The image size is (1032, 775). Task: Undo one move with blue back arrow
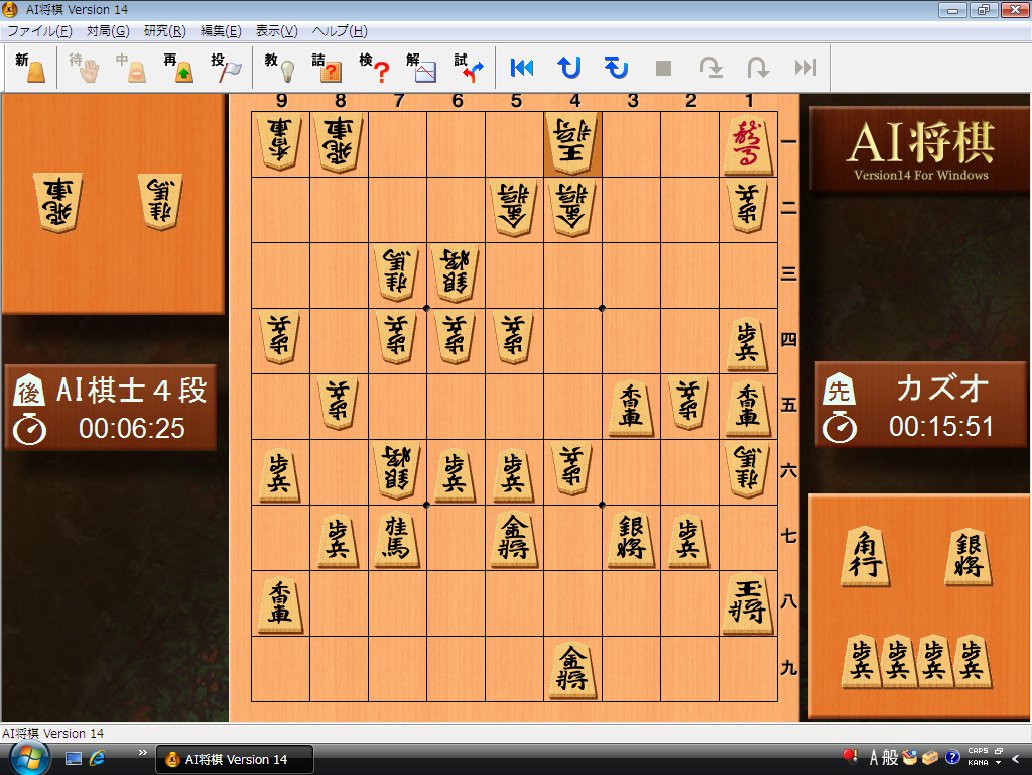point(569,68)
